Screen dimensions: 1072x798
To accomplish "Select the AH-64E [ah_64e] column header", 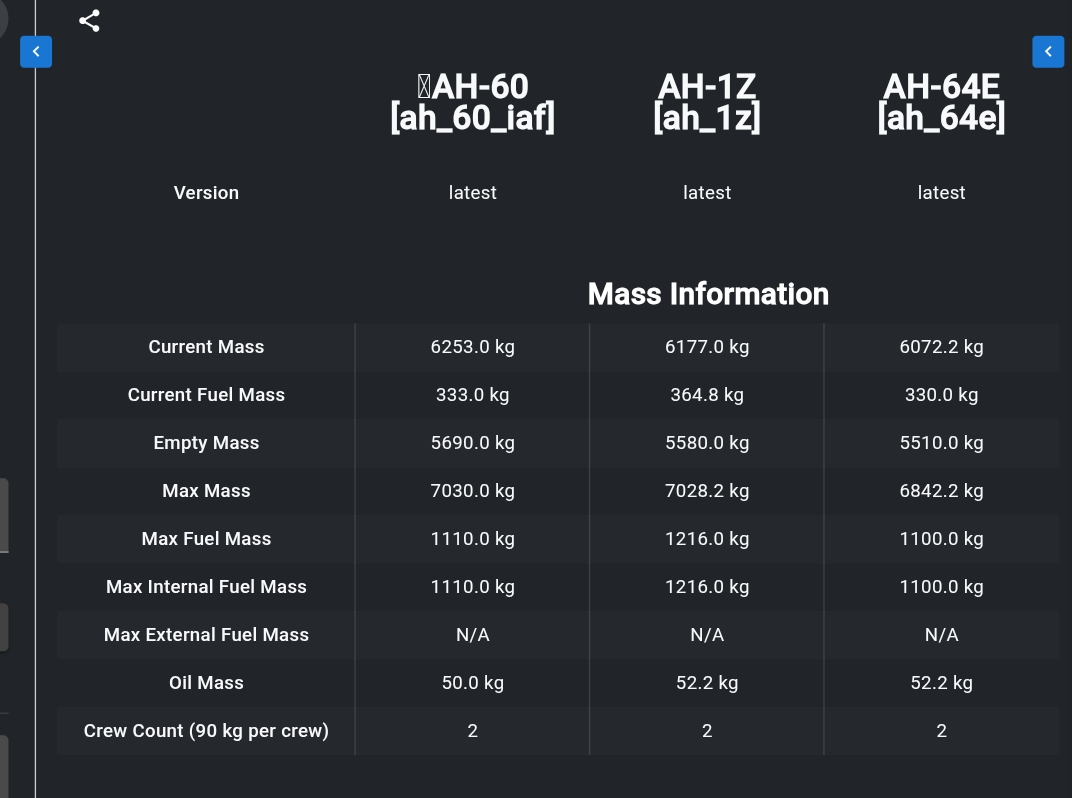I will coord(941,103).
